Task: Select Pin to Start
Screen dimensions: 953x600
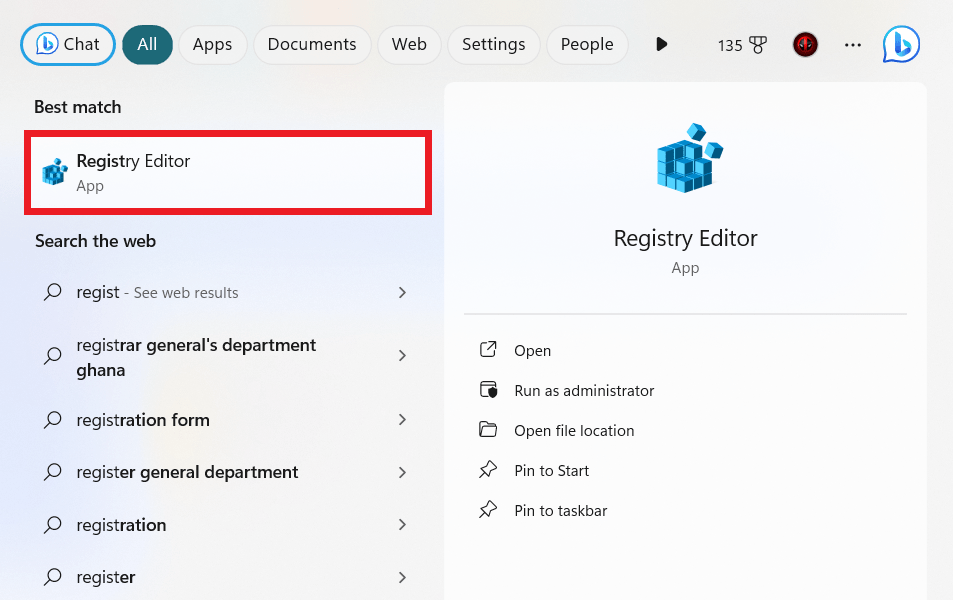Action: coord(551,471)
